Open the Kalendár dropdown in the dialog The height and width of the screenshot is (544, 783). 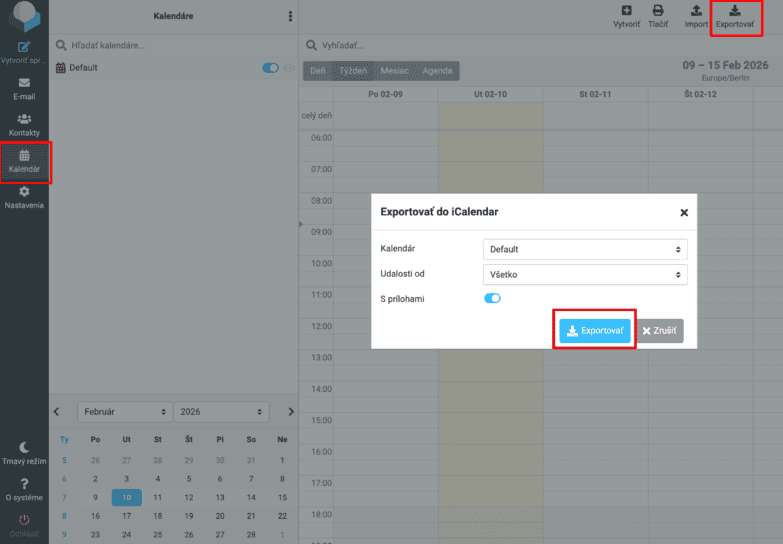pyautogui.click(x=585, y=249)
